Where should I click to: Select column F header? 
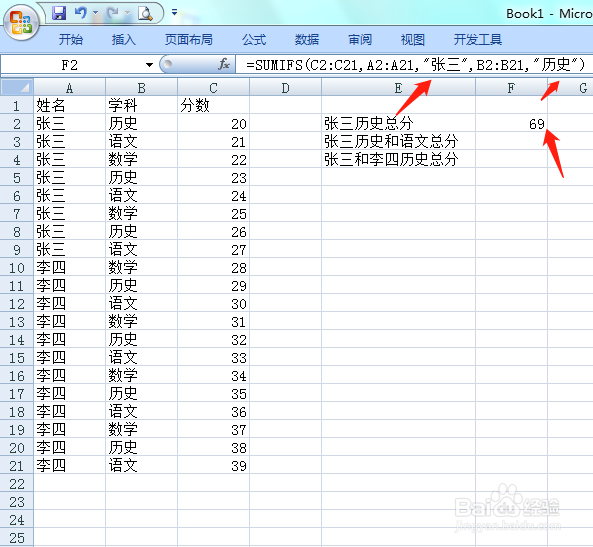[x=511, y=88]
